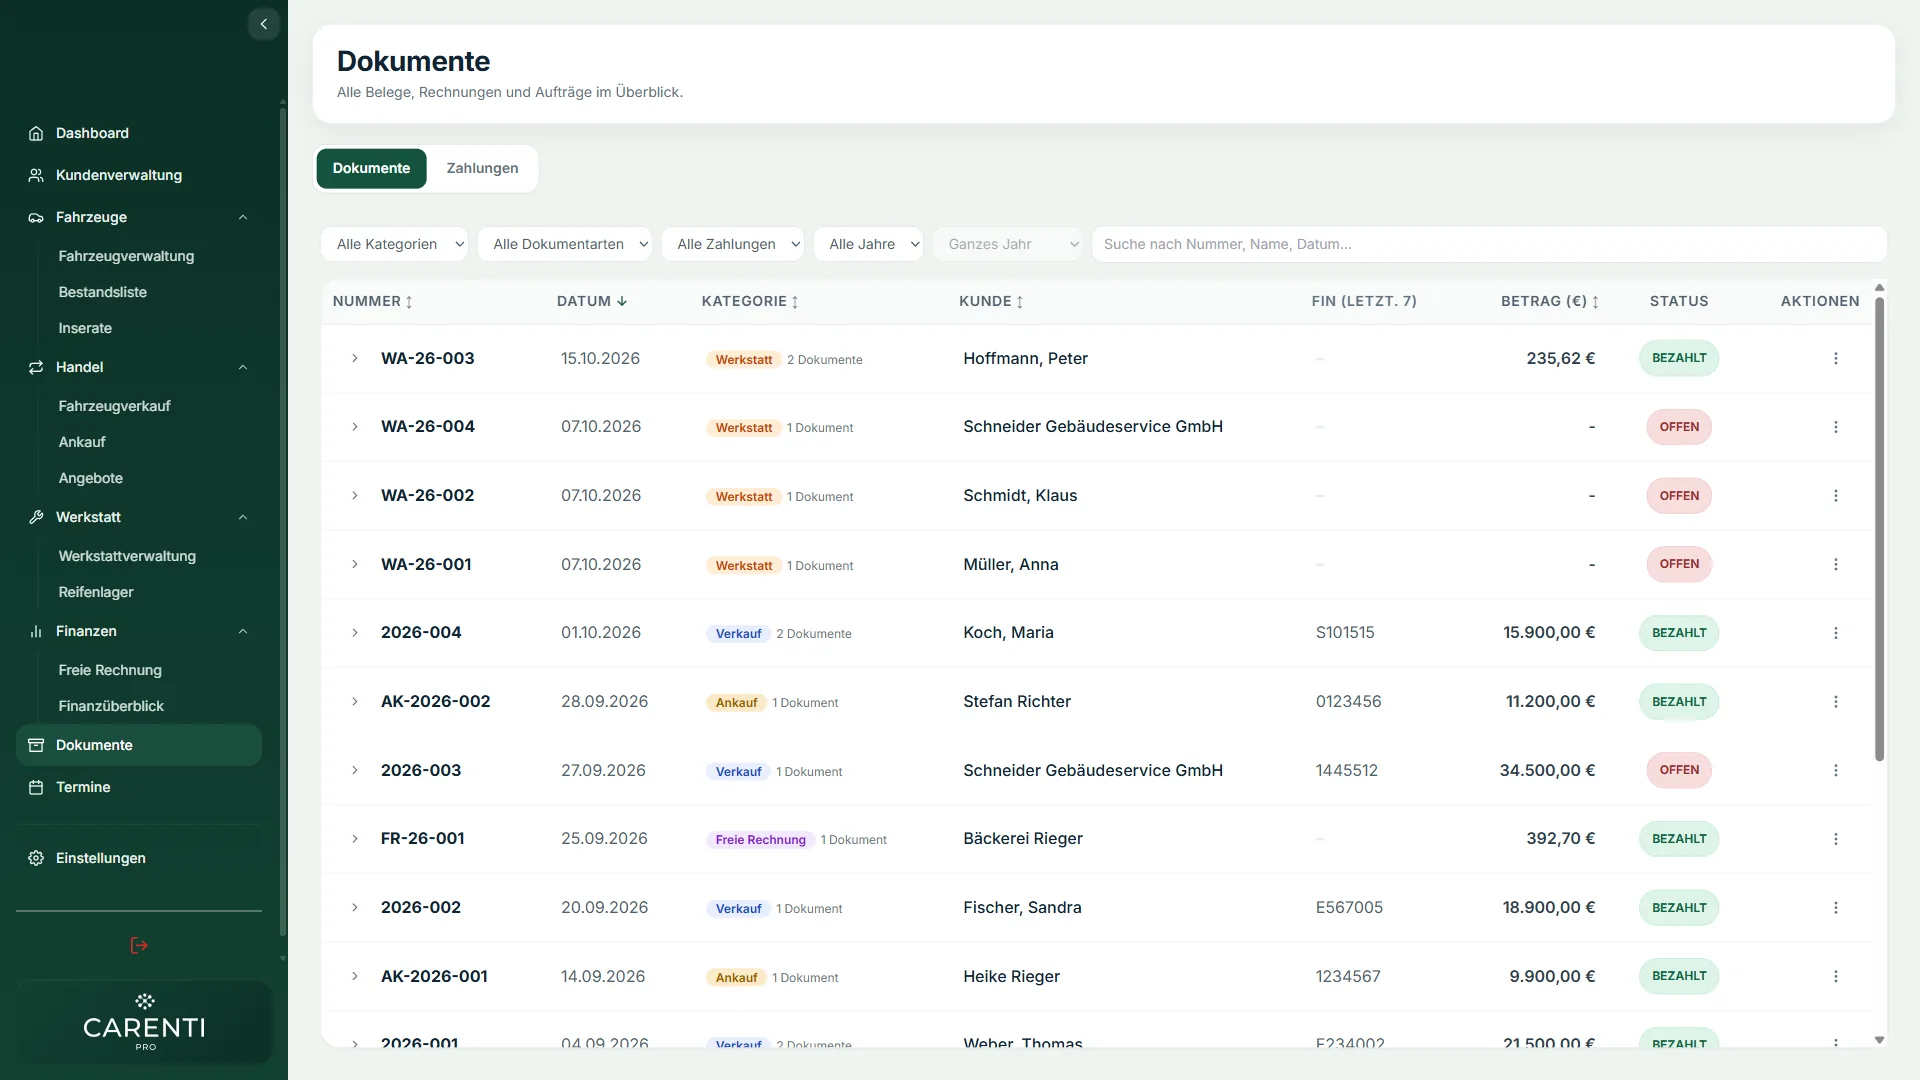Click the BEZAHLT status of 2026-002
The width and height of the screenshot is (1920, 1080).
click(1679, 908)
